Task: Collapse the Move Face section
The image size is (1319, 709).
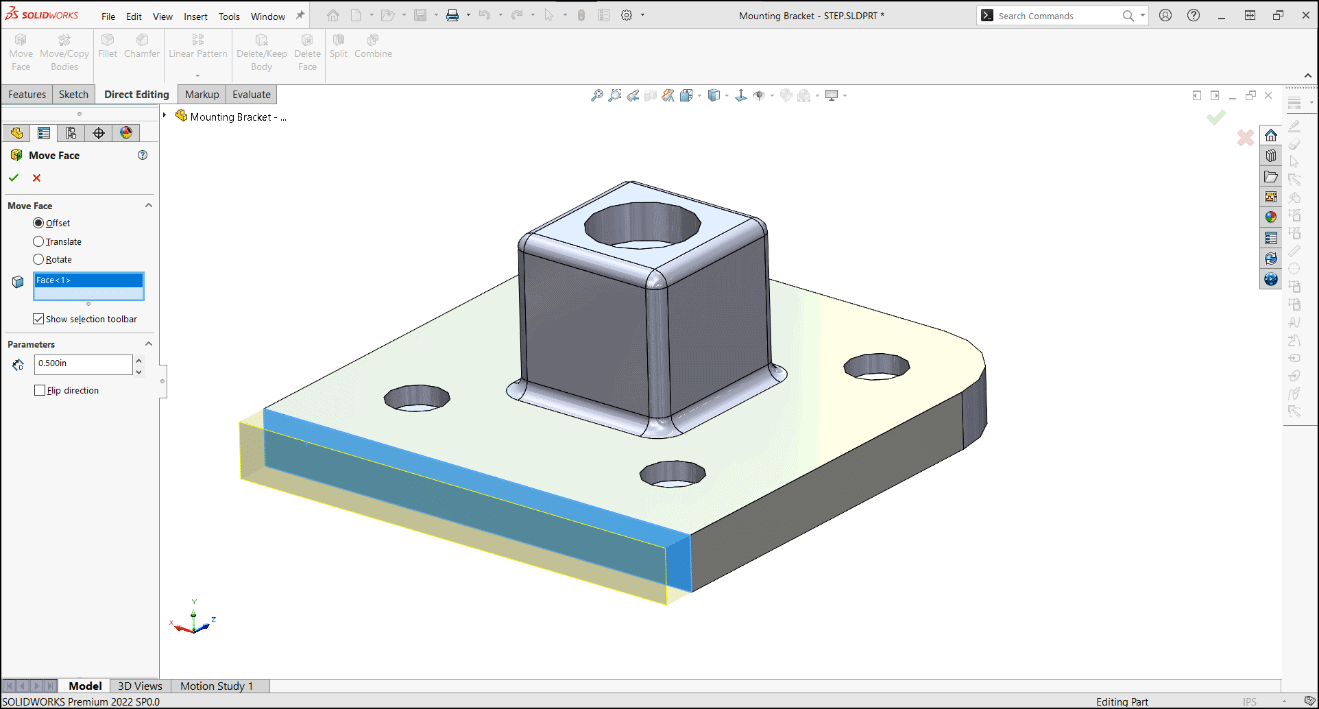Action: tap(149, 205)
